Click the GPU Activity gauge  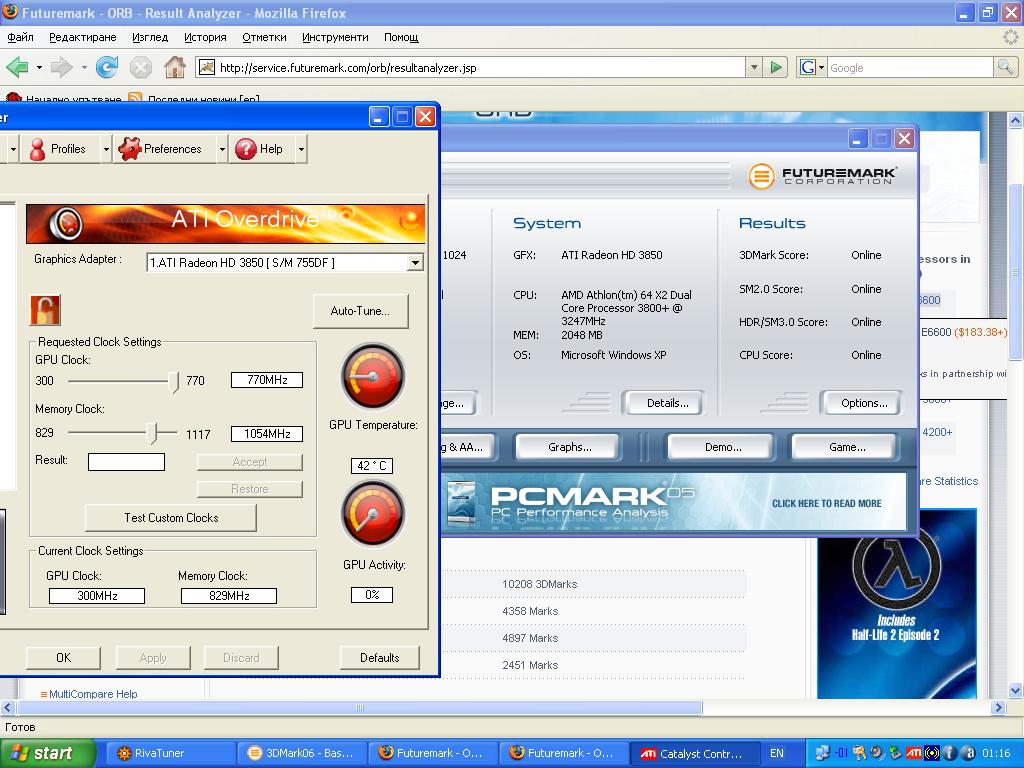[373, 513]
